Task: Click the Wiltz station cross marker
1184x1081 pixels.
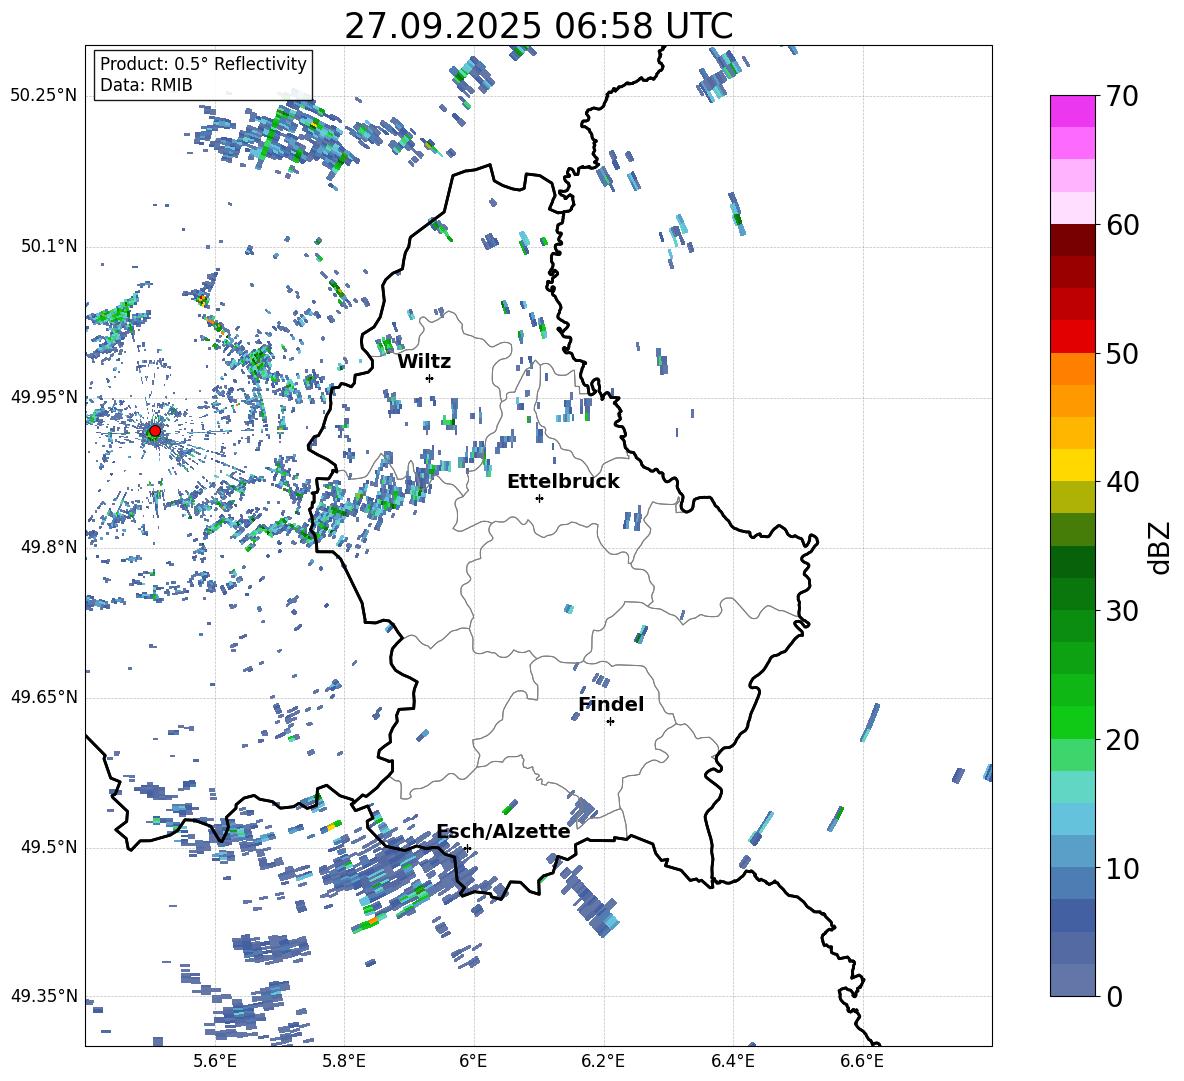Action: click(430, 378)
